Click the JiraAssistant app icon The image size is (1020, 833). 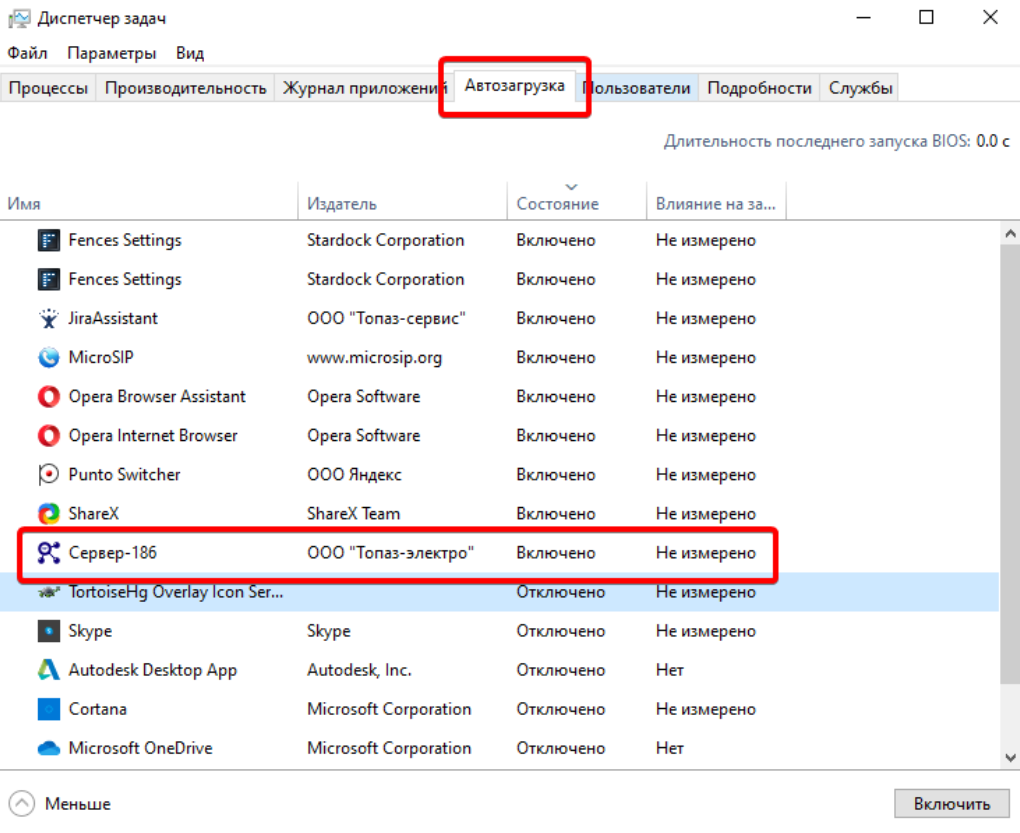[x=49, y=319]
